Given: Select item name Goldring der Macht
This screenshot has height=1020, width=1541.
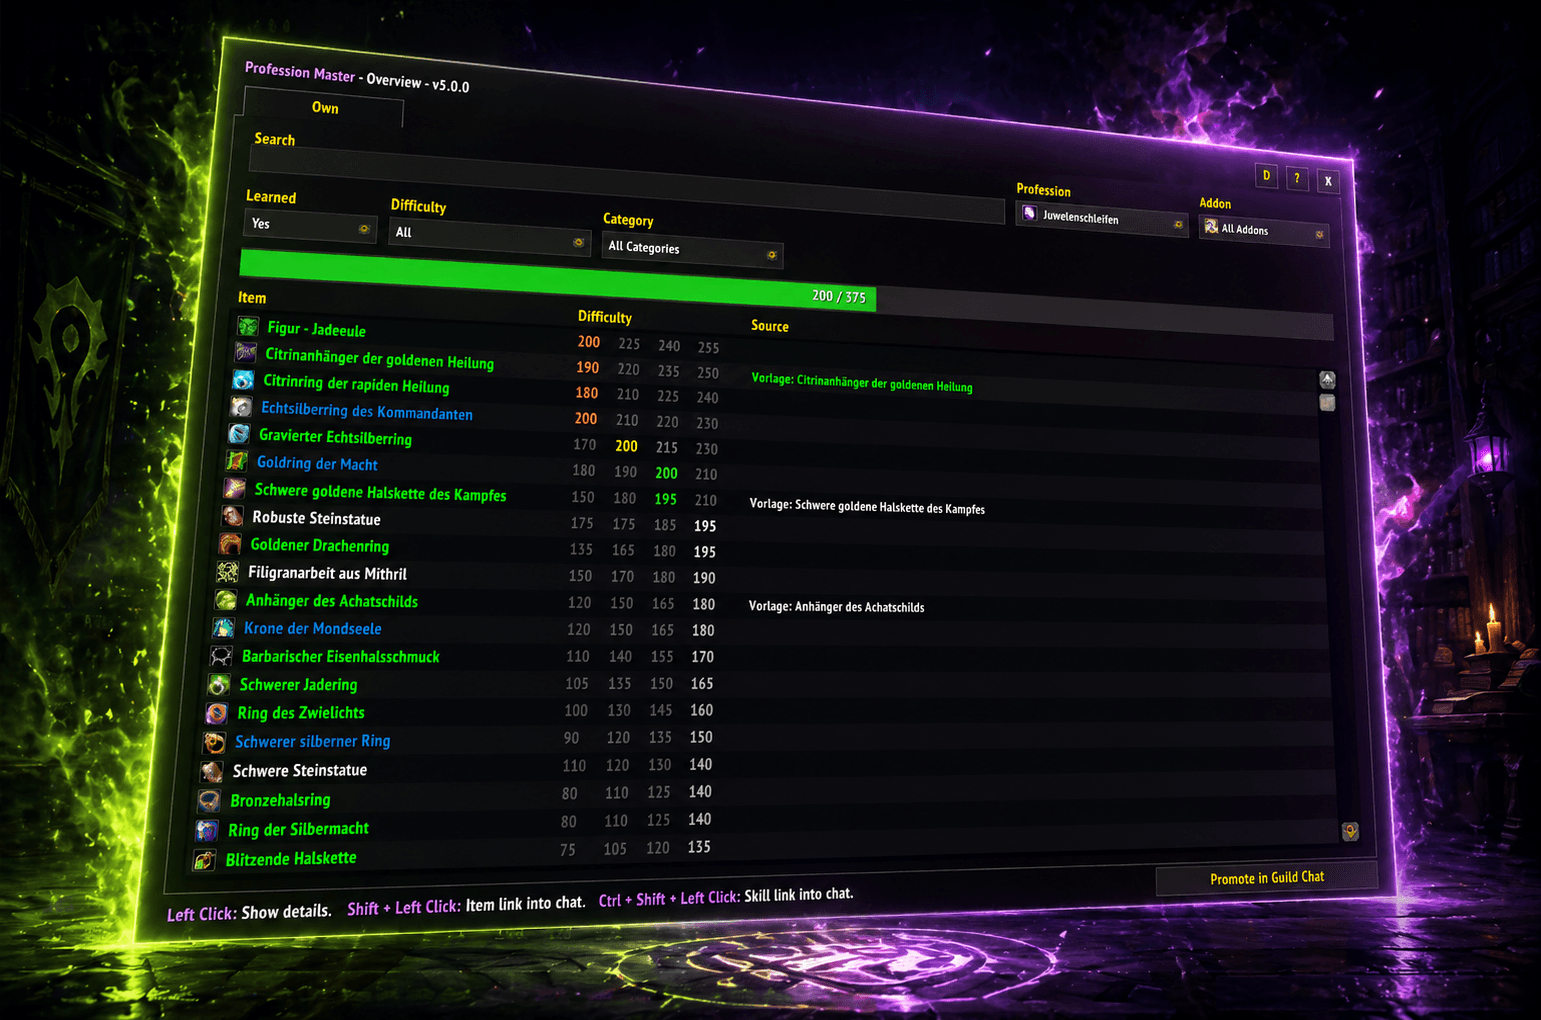Looking at the screenshot, I should (x=317, y=463).
